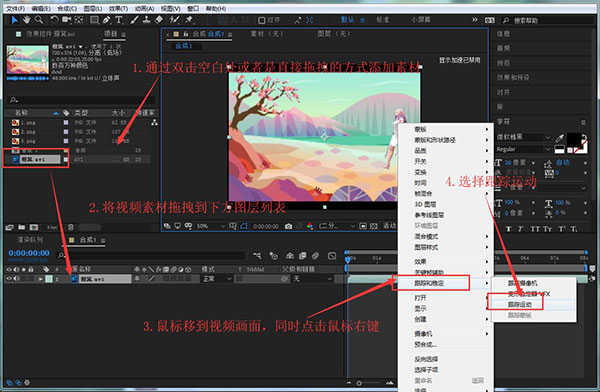The image size is (600, 392).
Task: Expand the layer 1 twirl-down arrow
Action: [x=40, y=279]
